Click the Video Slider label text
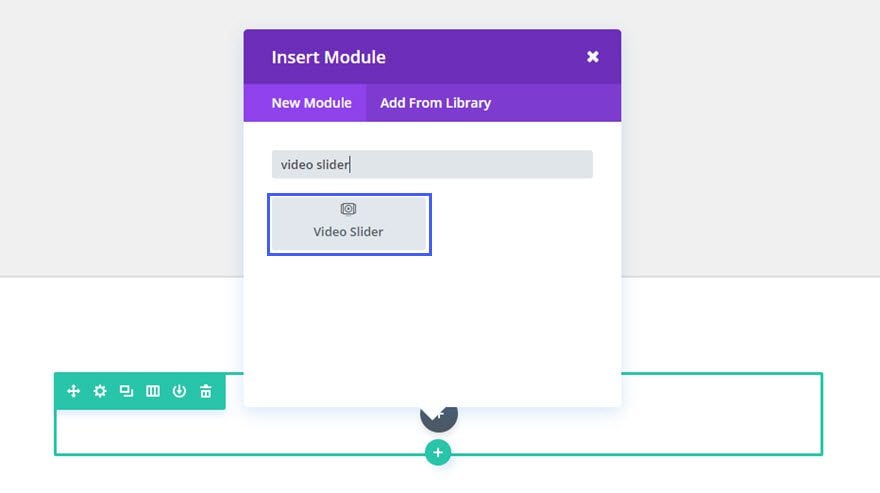This screenshot has width=880, height=493. 348,232
